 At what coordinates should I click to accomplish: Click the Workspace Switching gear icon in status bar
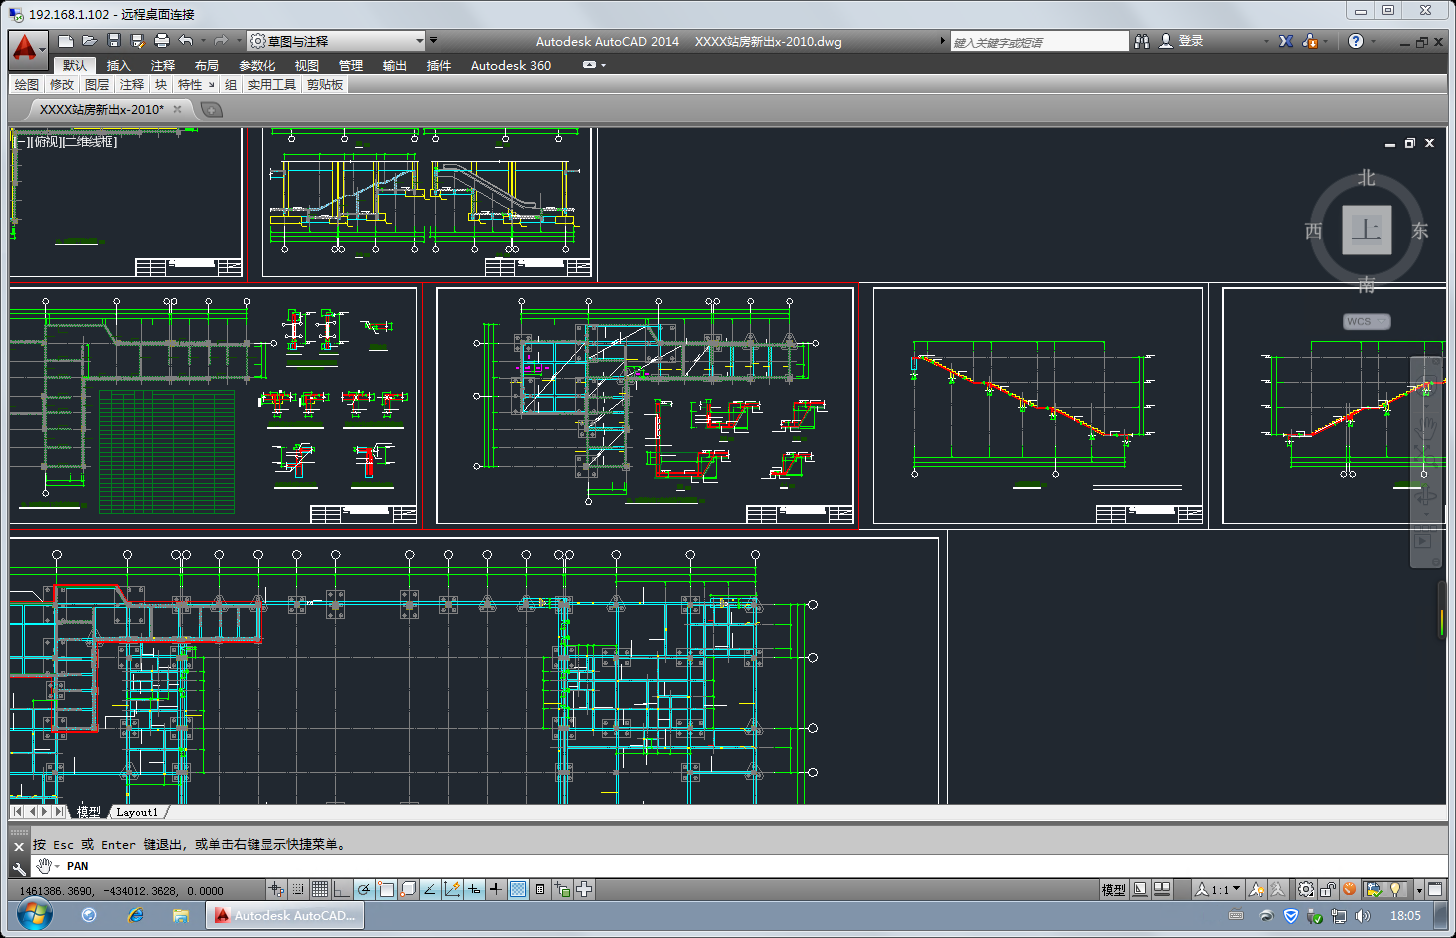(x=1306, y=889)
